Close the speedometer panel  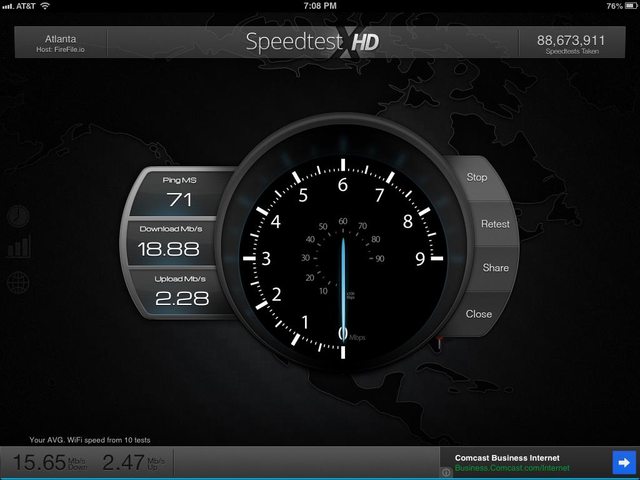(478, 314)
